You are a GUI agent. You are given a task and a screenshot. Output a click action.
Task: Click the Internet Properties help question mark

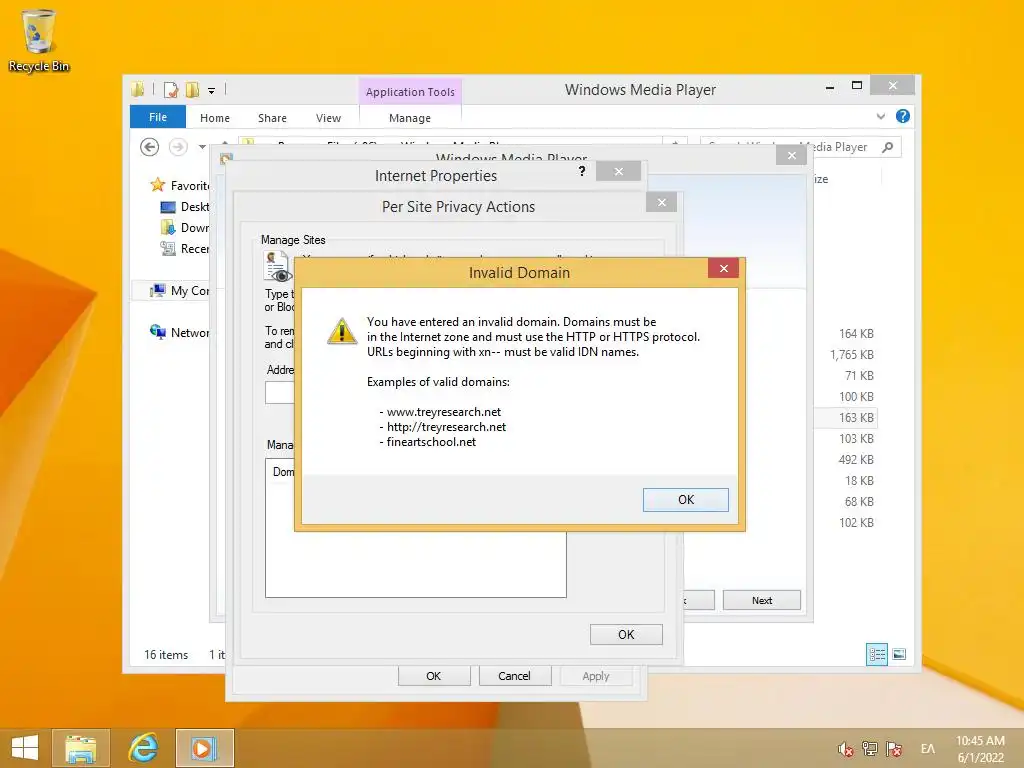tap(582, 171)
